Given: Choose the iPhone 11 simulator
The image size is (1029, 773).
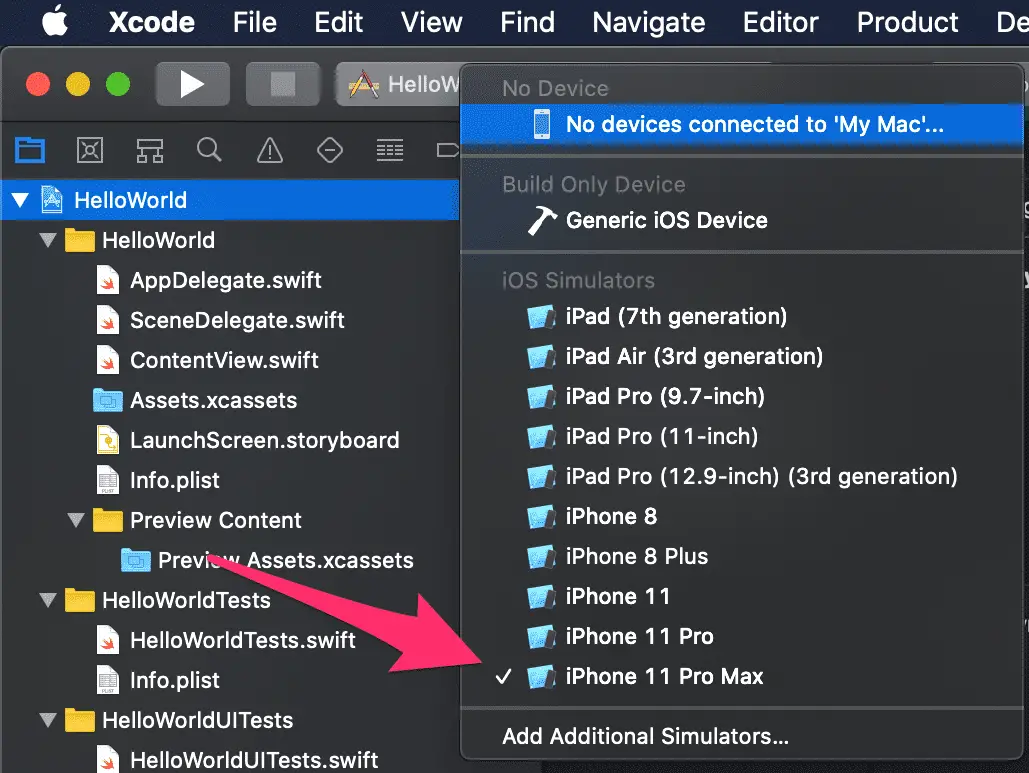Looking at the screenshot, I should point(742,597).
